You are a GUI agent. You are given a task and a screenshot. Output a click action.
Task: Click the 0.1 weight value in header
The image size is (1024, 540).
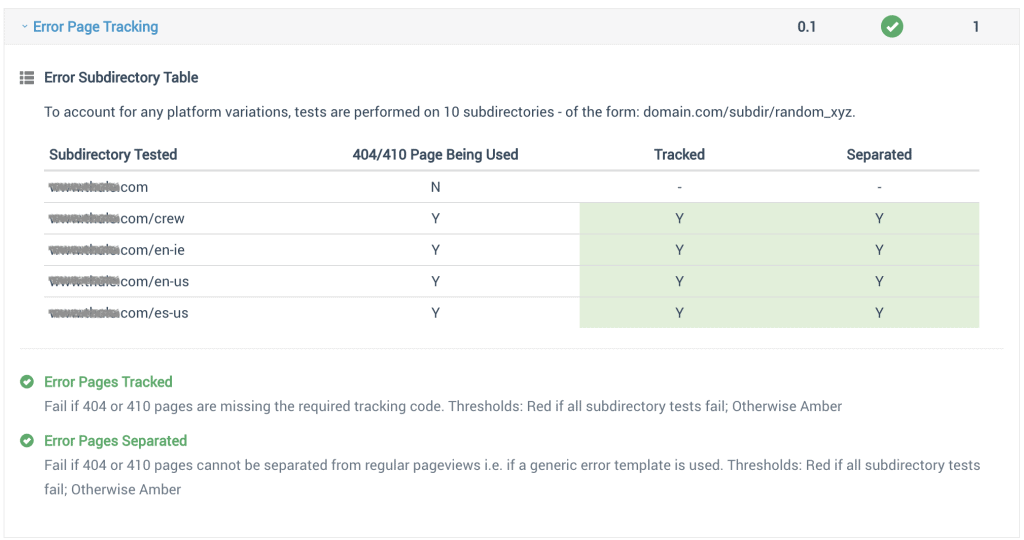pyautogui.click(x=807, y=27)
